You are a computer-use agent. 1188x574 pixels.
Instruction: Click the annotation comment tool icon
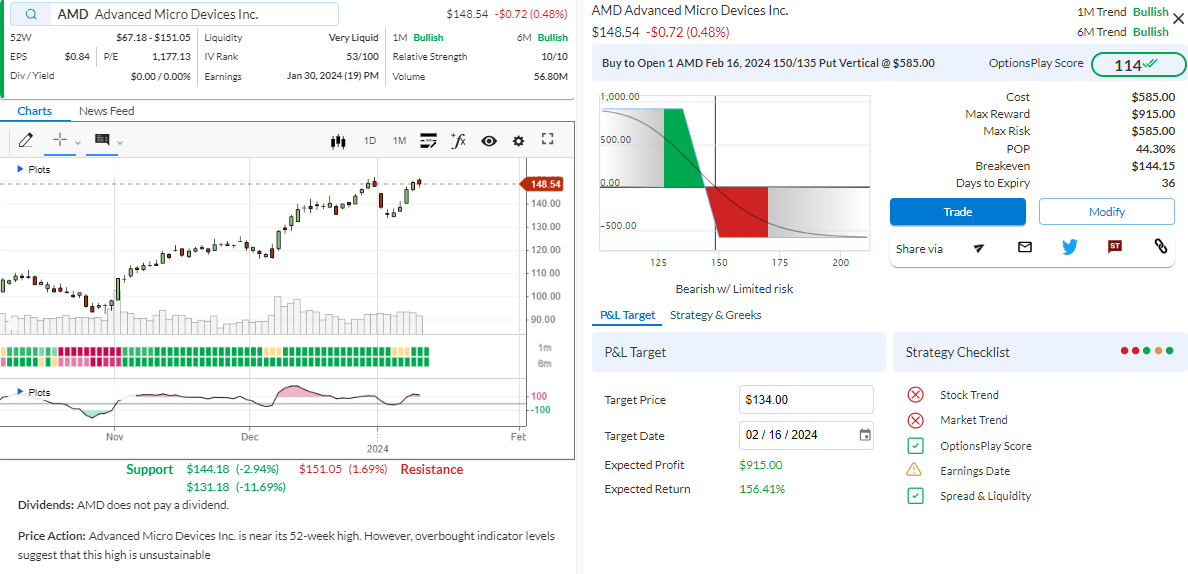pyautogui.click(x=102, y=140)
